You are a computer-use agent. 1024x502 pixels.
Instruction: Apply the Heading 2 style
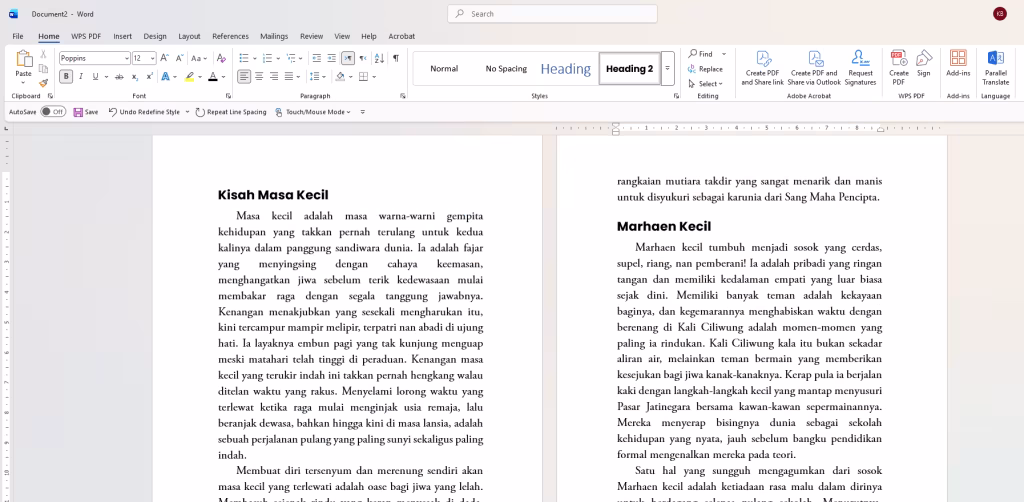630,69
